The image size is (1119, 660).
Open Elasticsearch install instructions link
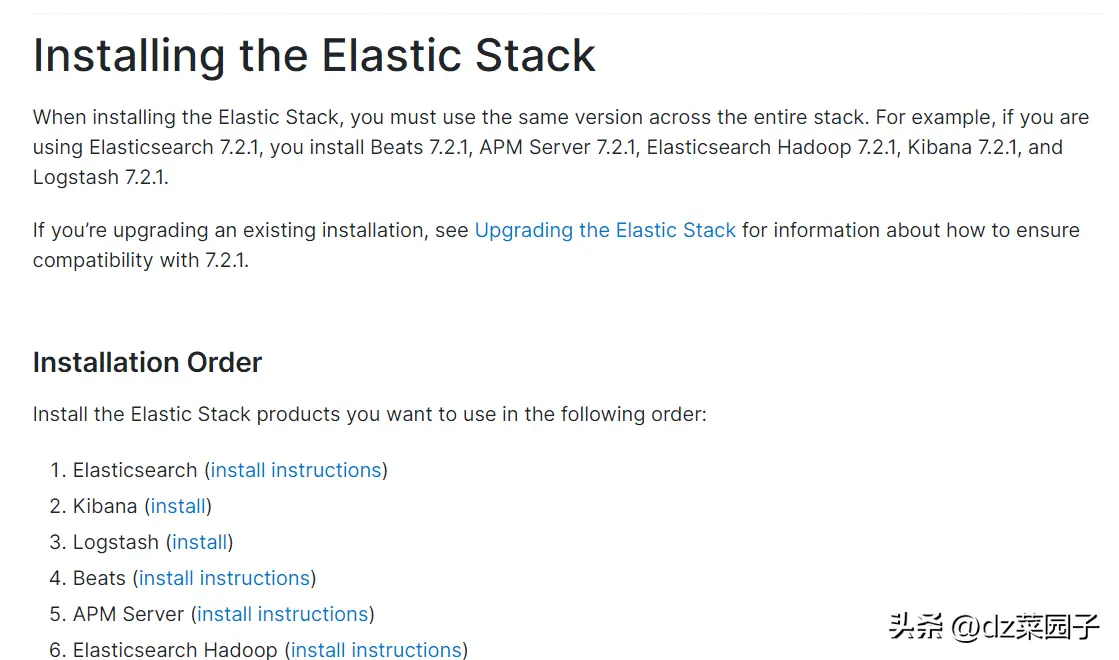(x=295, y=470)
